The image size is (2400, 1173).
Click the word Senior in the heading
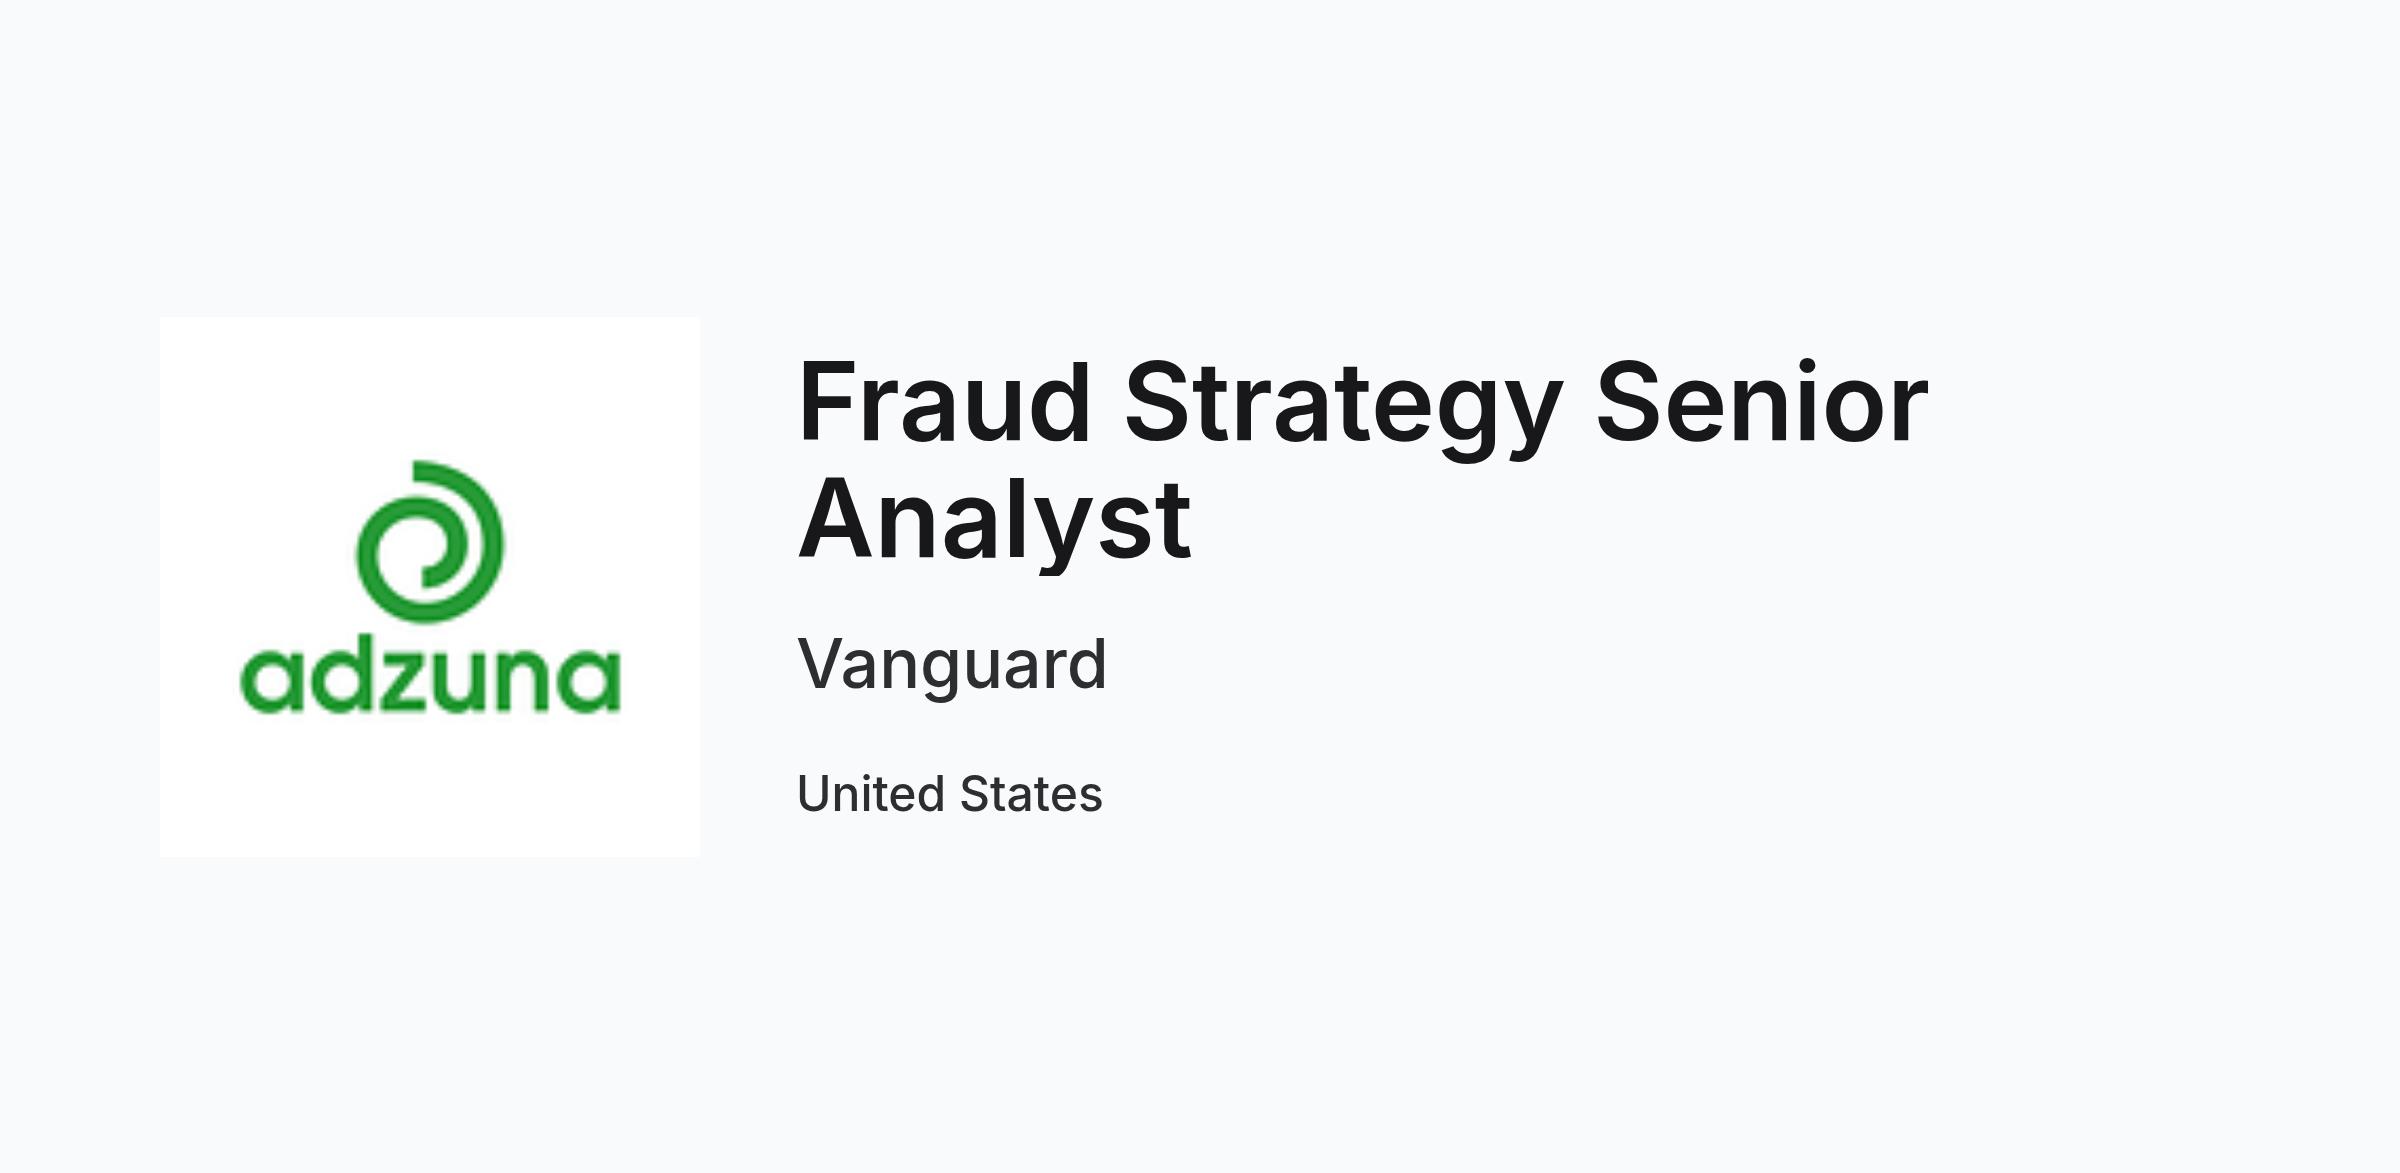1761,402
